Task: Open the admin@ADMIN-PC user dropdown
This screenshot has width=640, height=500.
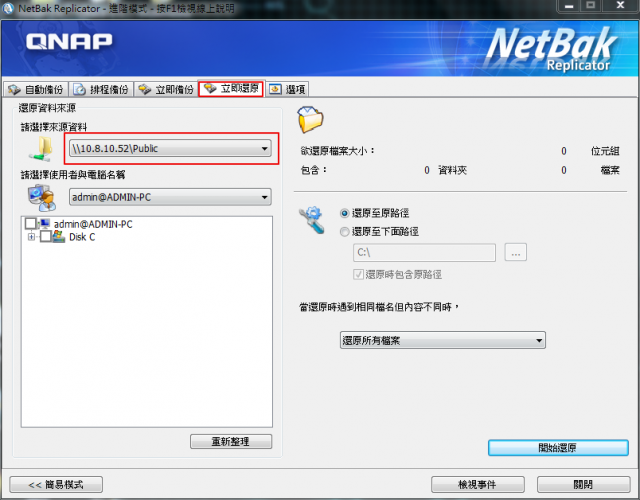Action: click(x=170, y=197)
